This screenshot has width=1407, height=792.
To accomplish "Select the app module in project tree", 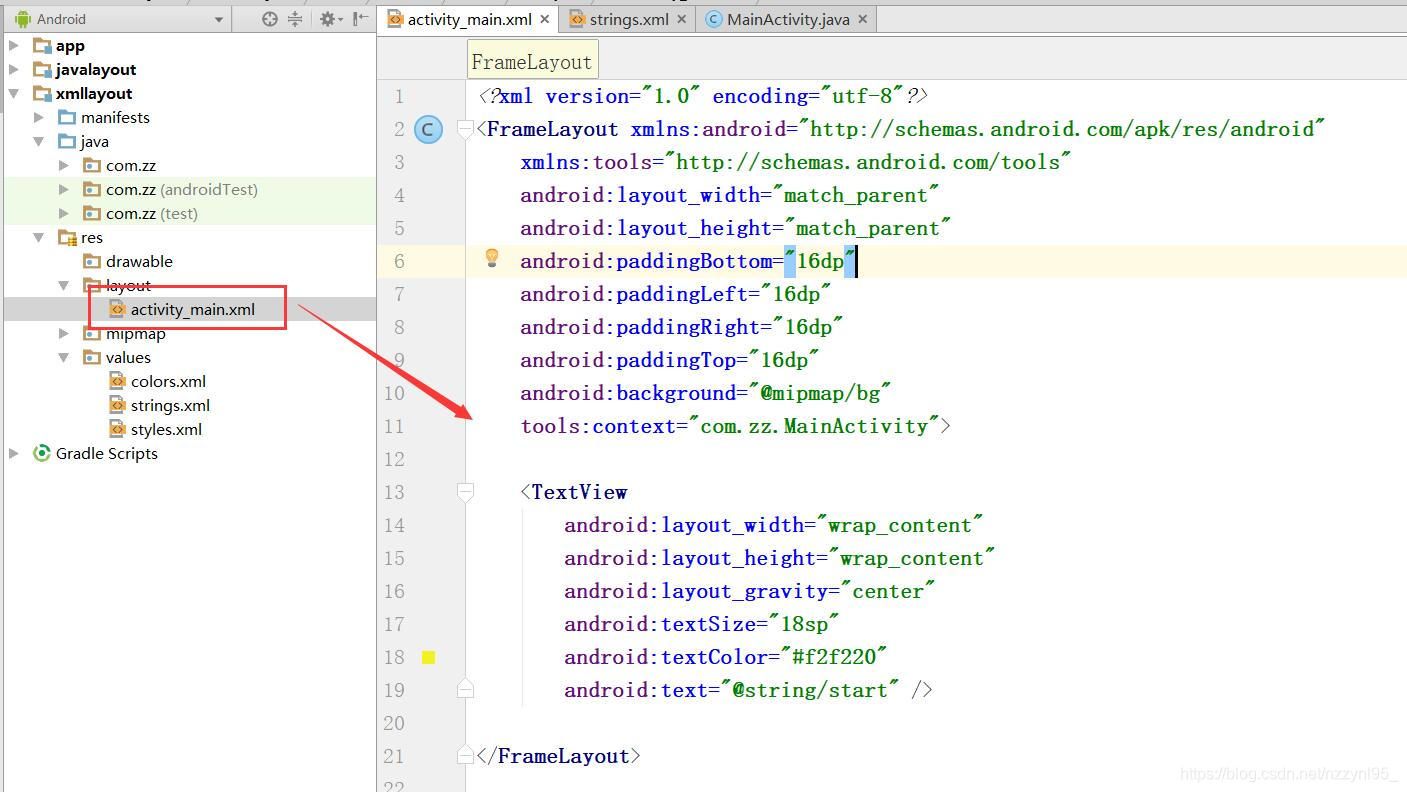I will click(70, 45).
